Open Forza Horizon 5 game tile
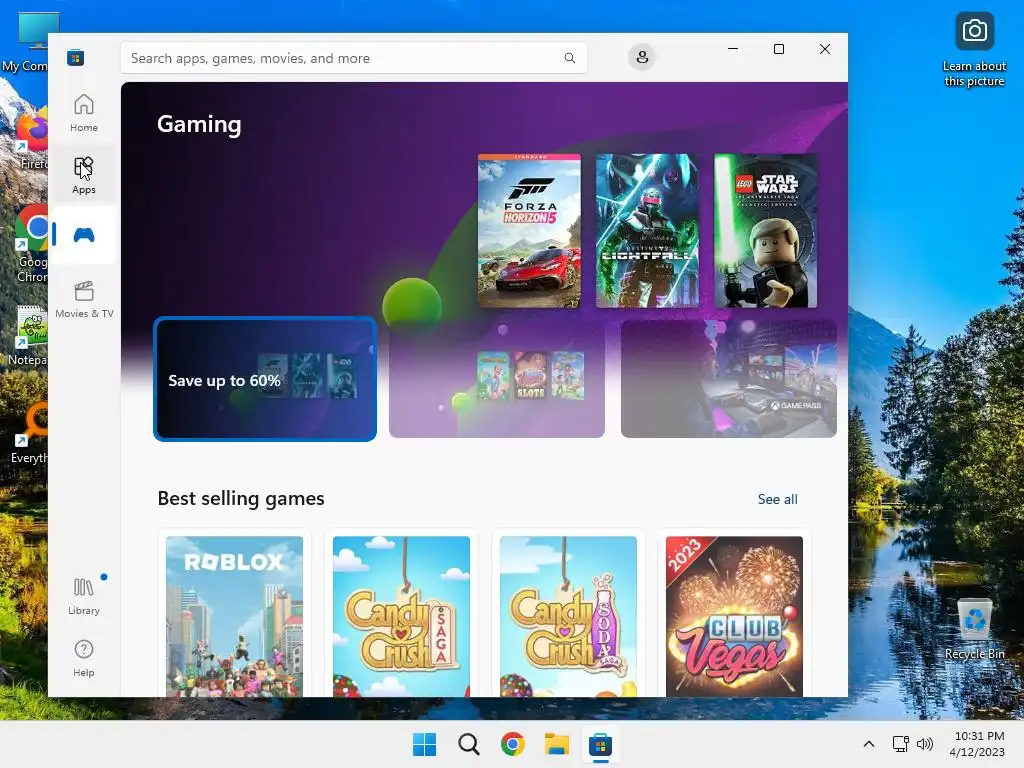 tap(529, 231)
